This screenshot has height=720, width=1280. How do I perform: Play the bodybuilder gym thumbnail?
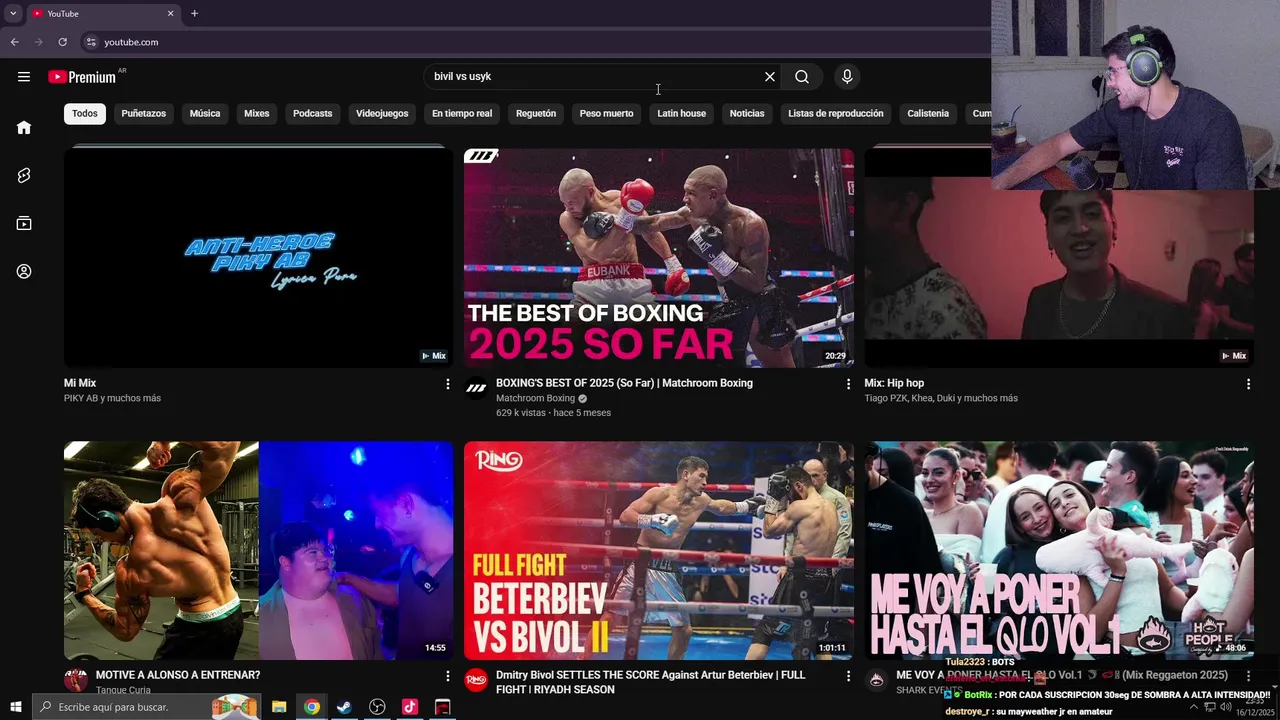[x=258, y=551]
